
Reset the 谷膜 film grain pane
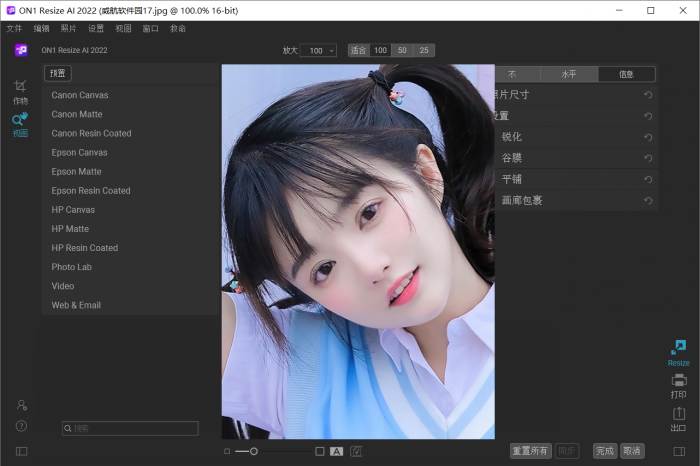pos(648,158)
